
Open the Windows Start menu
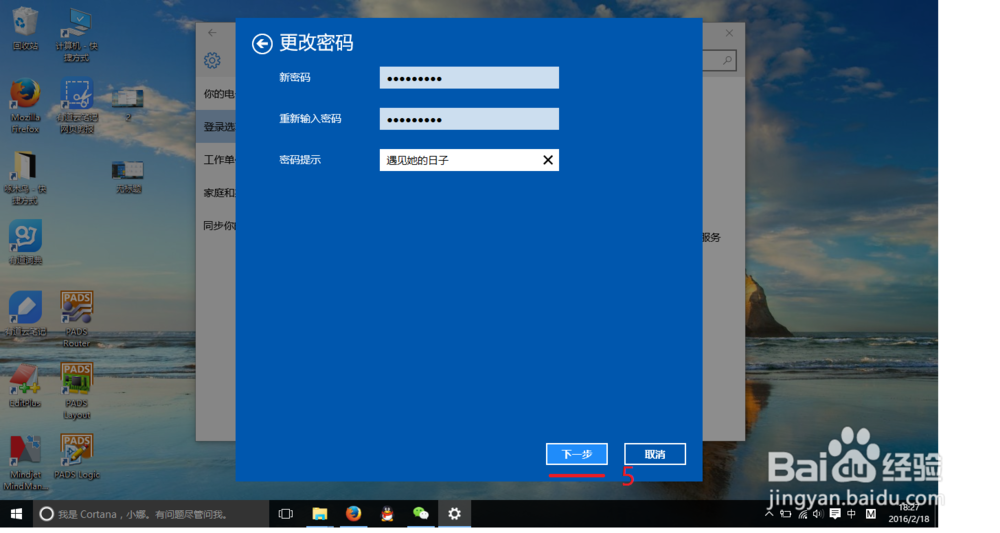(x=17, y=514)
